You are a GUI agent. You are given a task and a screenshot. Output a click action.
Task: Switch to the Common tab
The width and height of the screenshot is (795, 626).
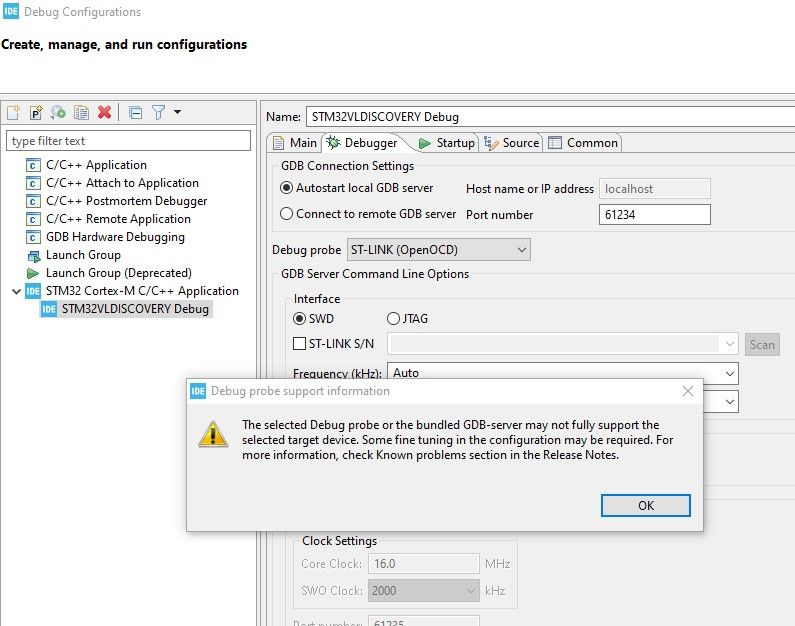tap(584, 143)
